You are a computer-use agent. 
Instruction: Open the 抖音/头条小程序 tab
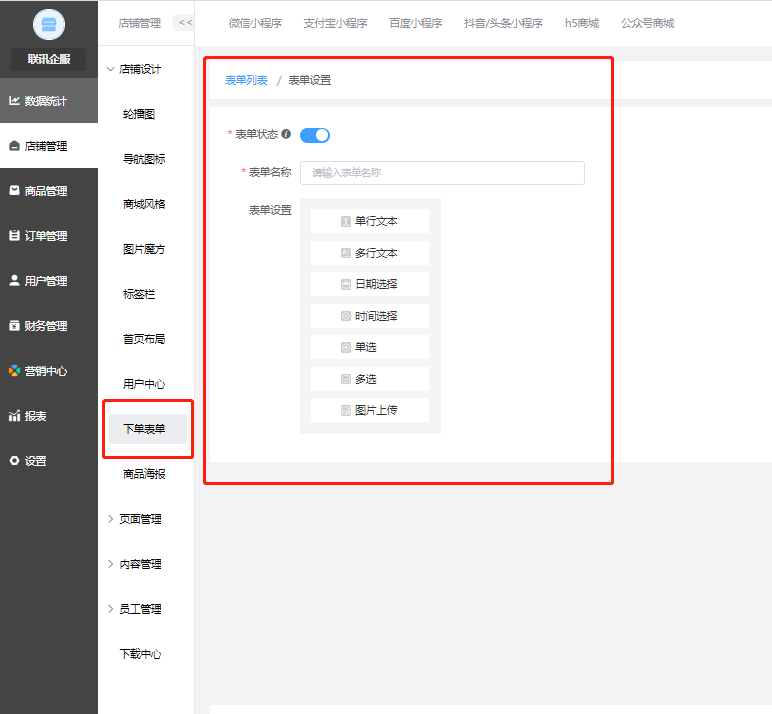tap(503, 23)
